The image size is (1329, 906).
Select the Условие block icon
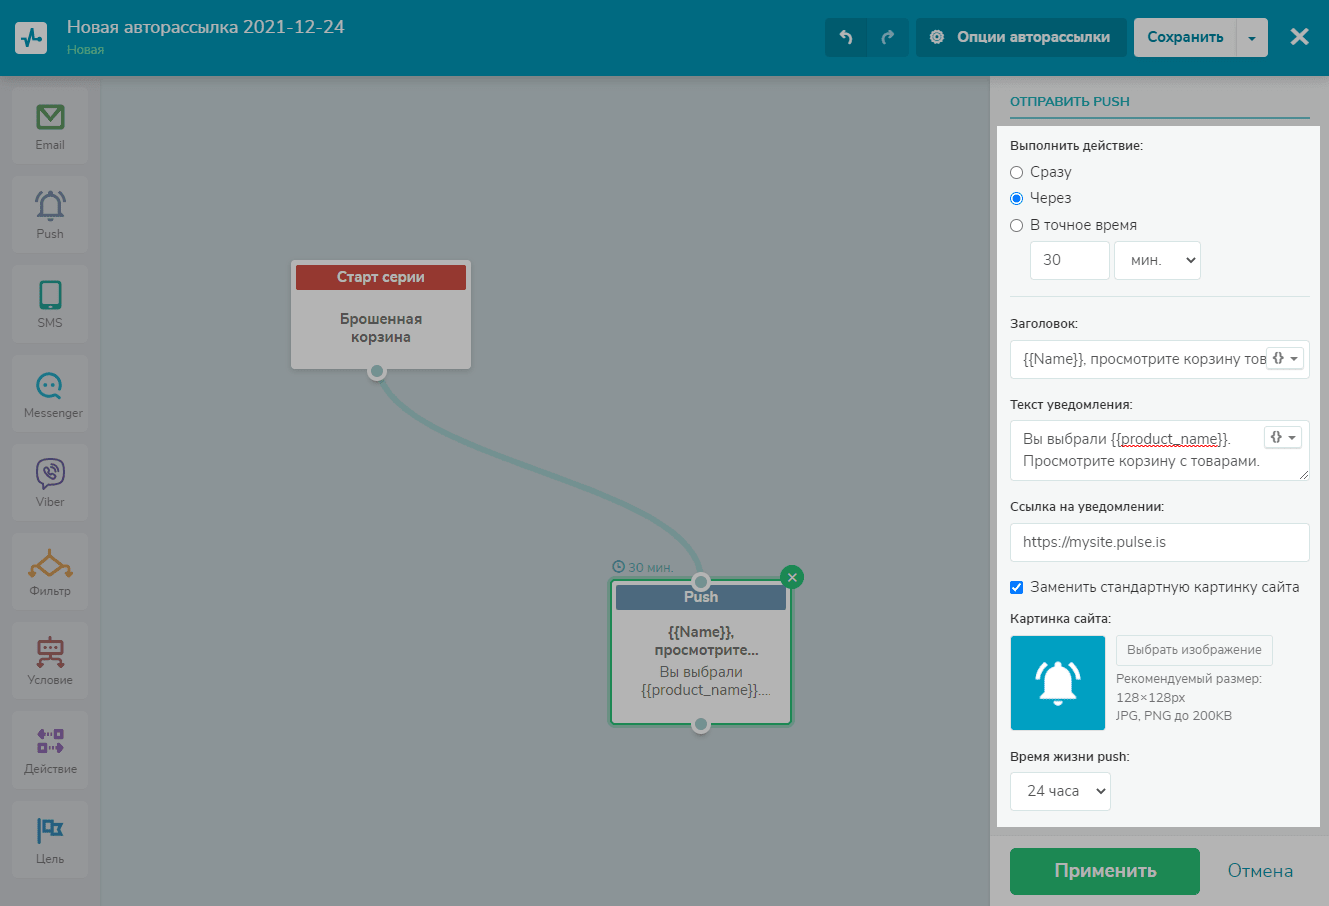(x=50, y=661)
